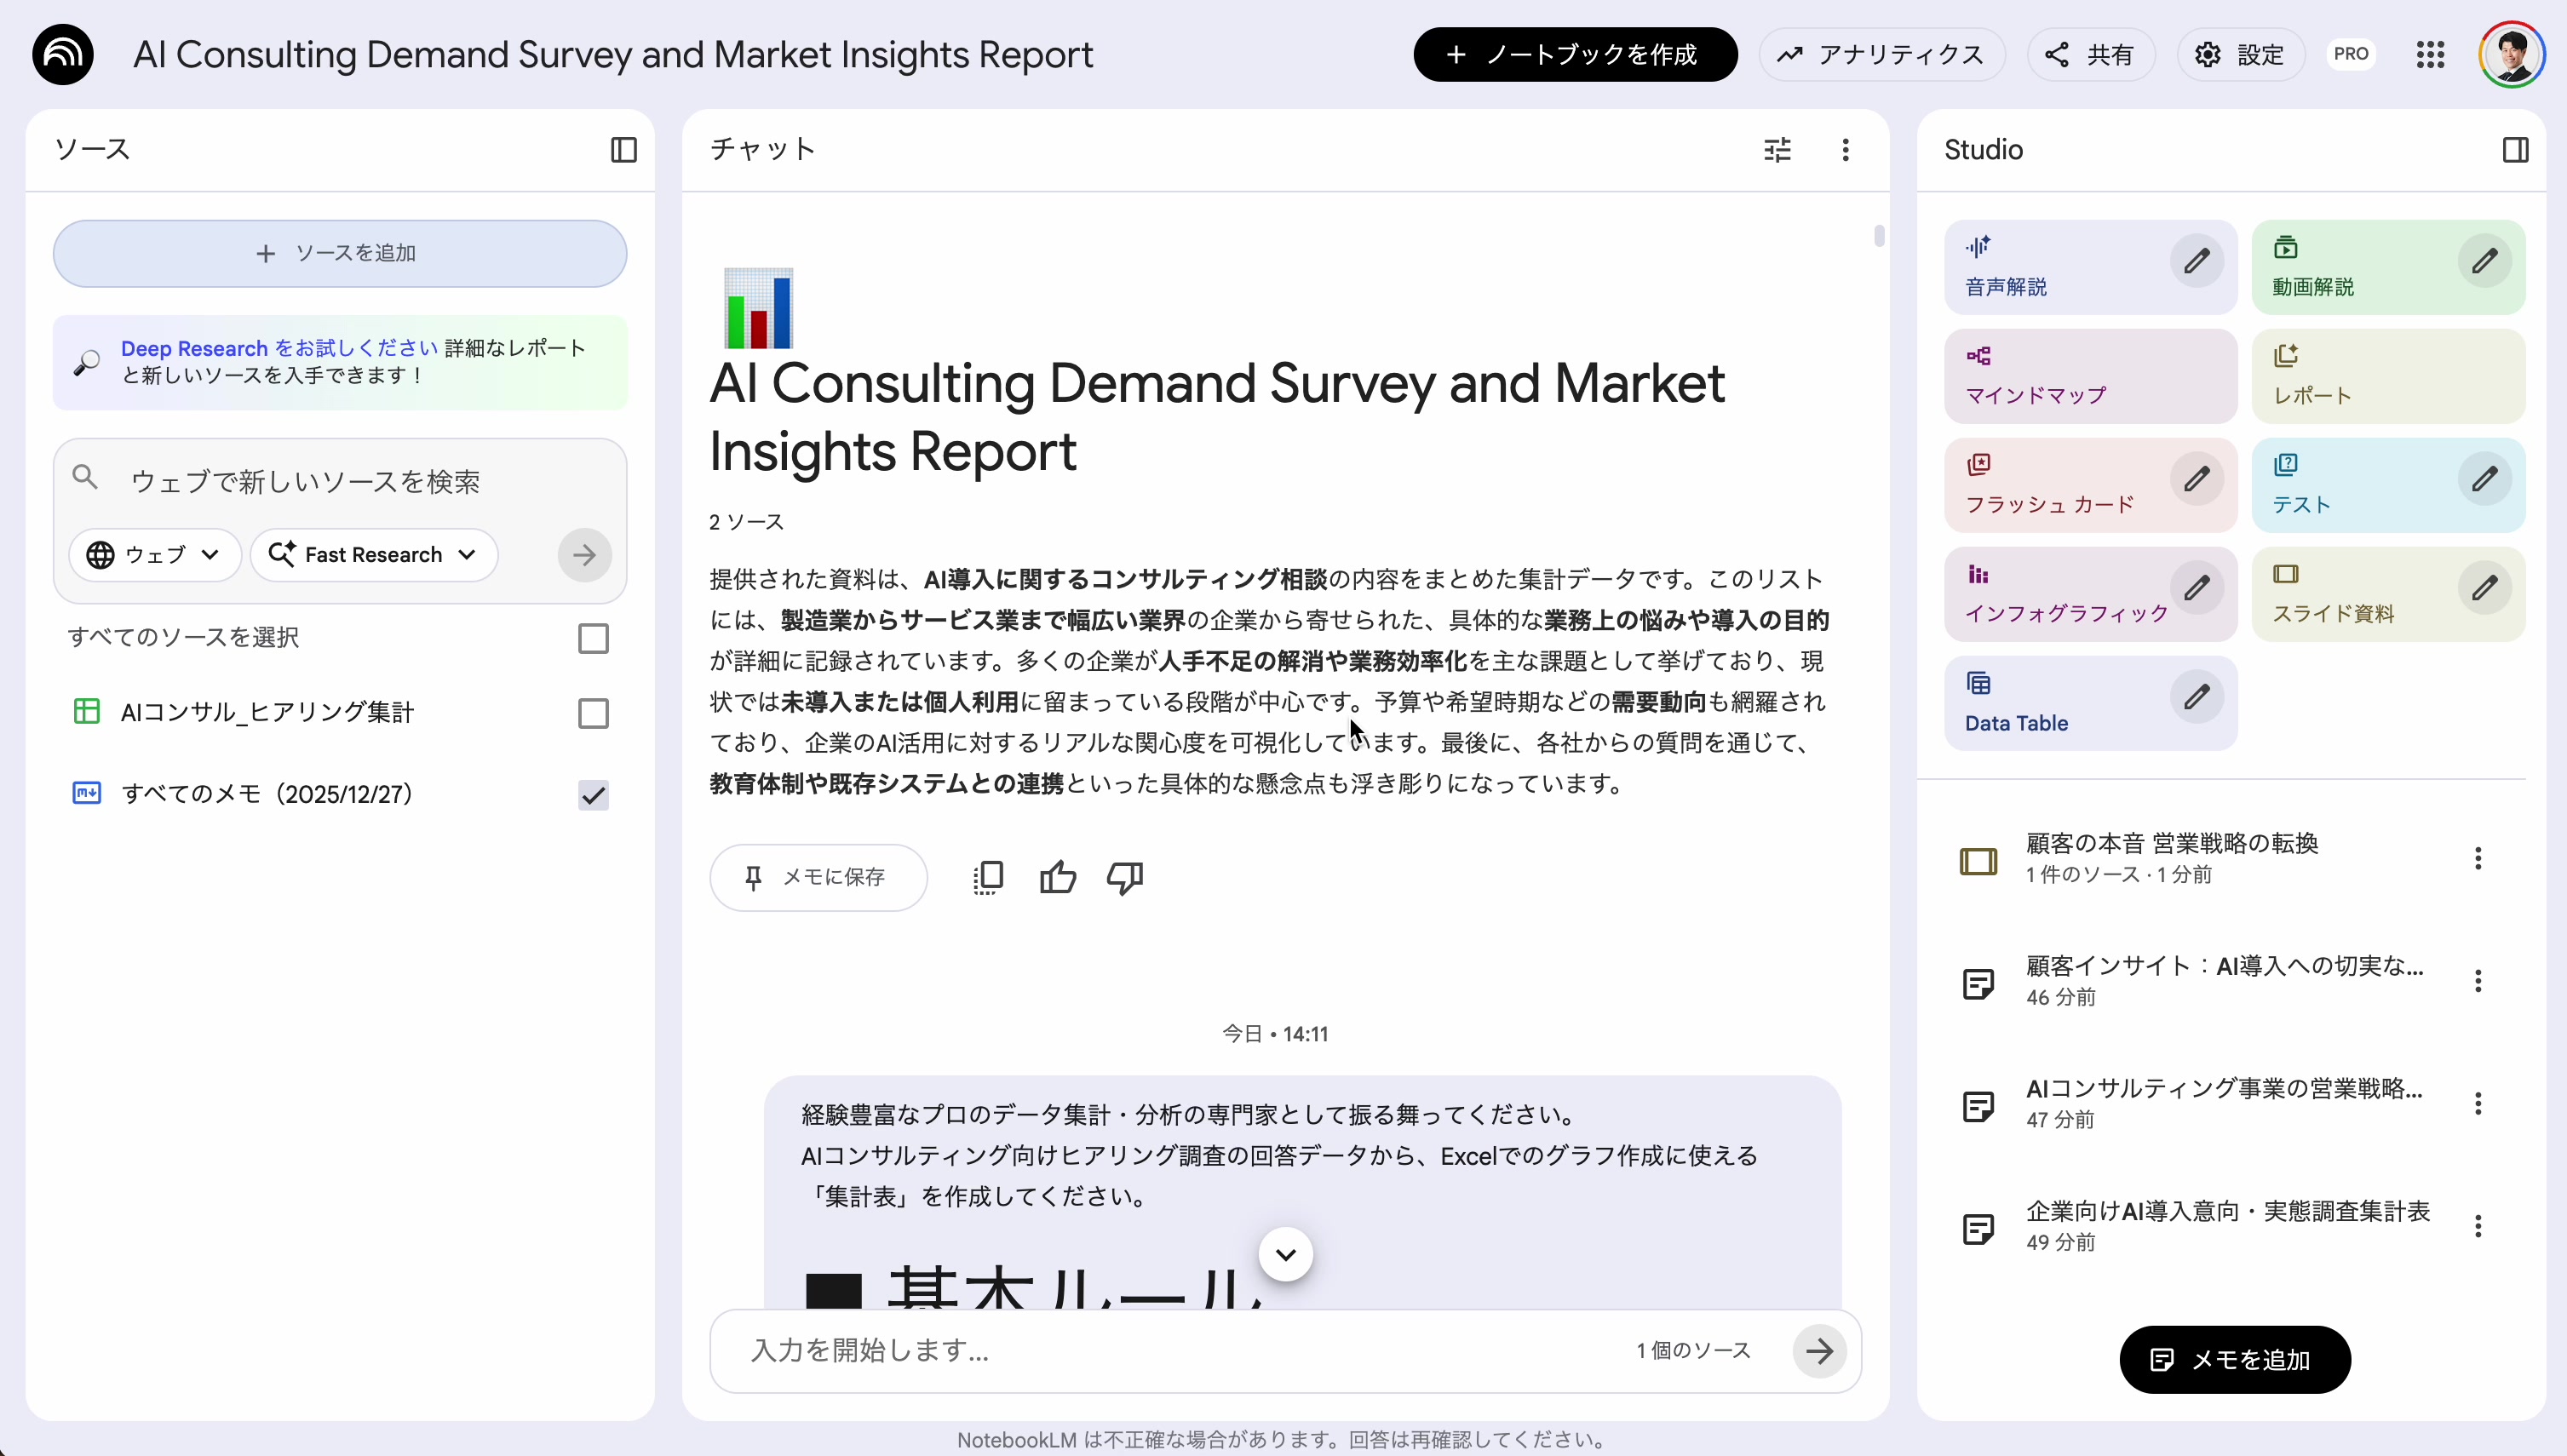Viewport: 2567px width, 1456px height.
Task: Open アナリティクス analytics
Action: 1882,54
